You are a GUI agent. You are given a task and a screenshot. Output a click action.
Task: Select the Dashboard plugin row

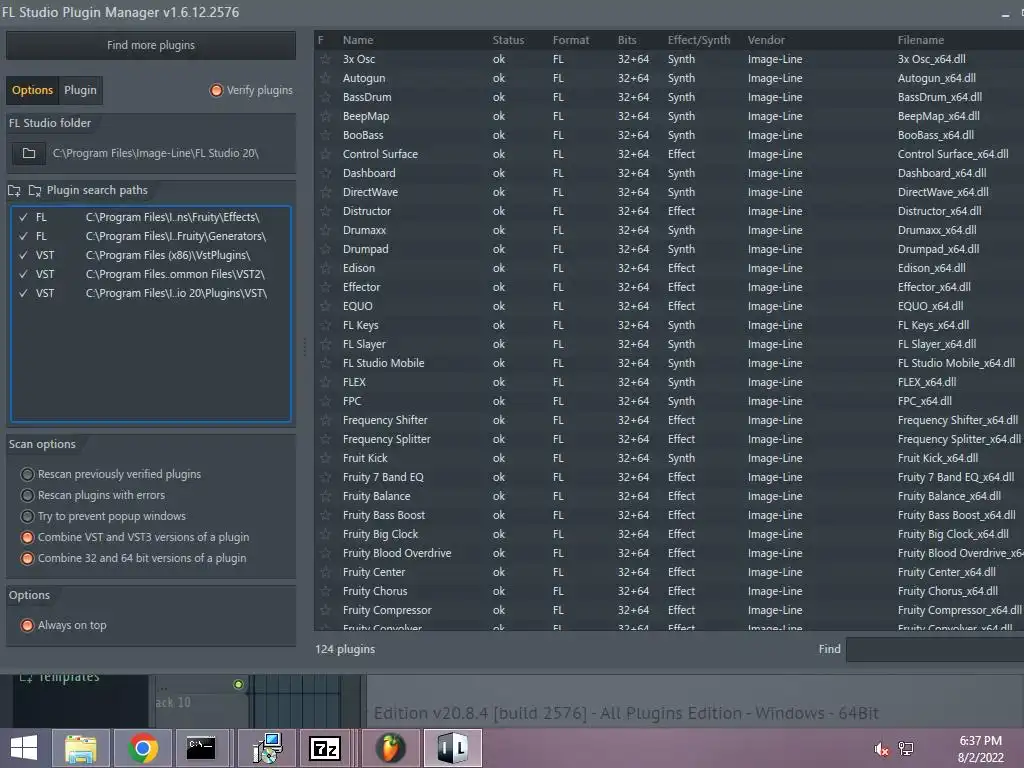(x=669, y=173)
